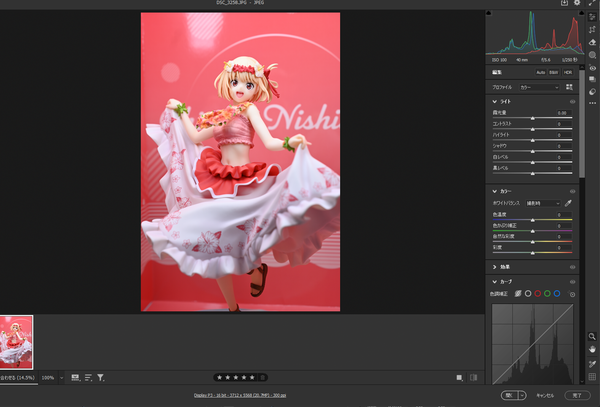
Task: Select the Color Sampler eyedropper tool
Action: [592, 364]
